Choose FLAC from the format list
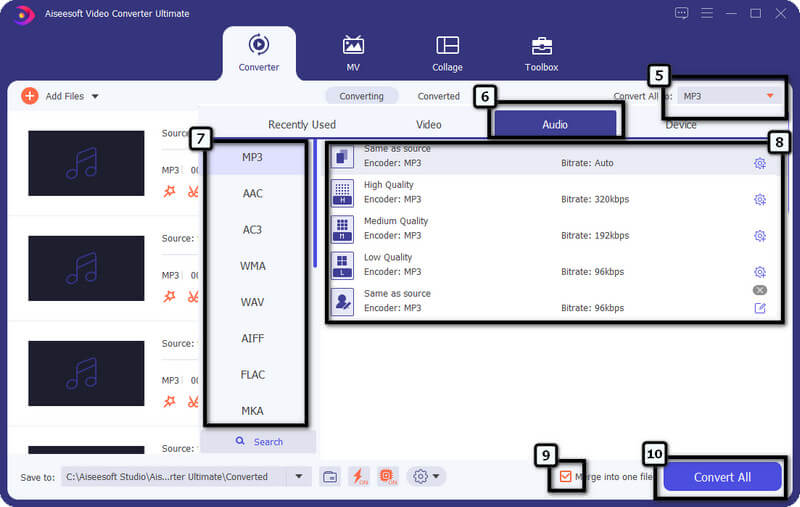Screen dimensions: 800x507 pyautogui.click(x=253, y=375)
